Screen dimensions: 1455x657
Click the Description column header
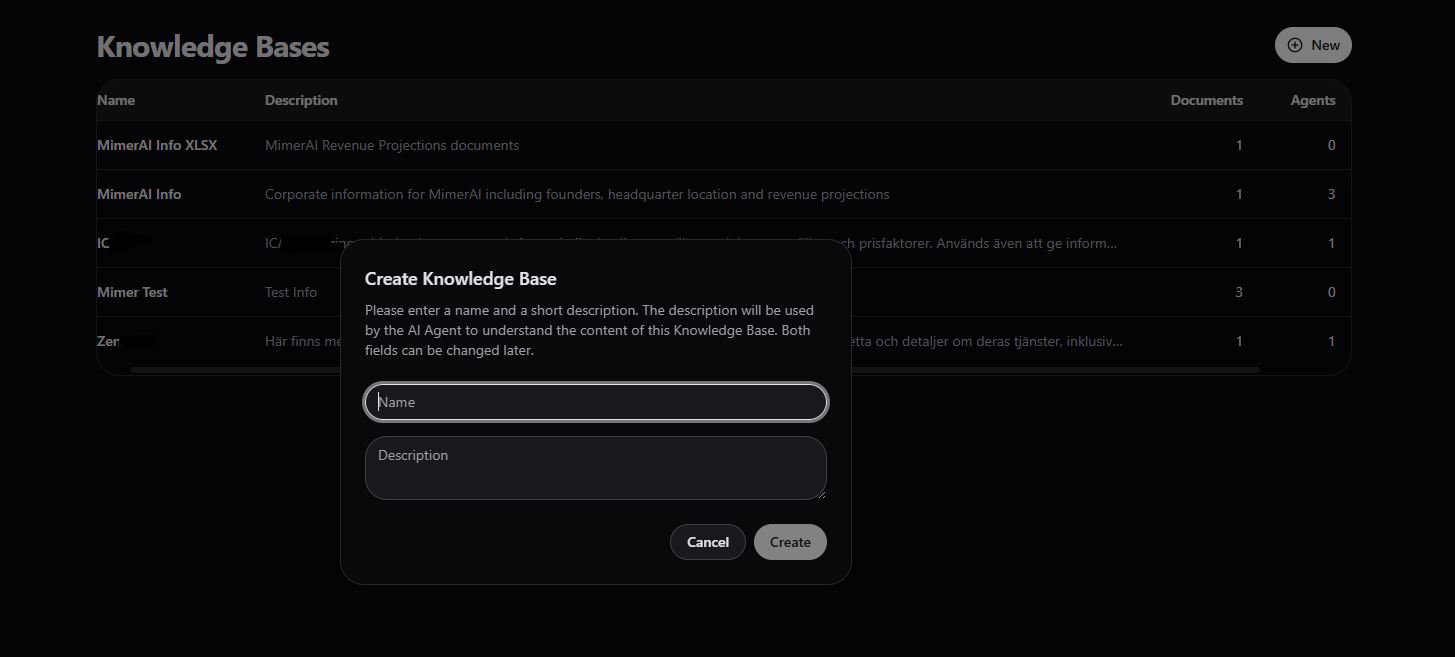point(301,100)
